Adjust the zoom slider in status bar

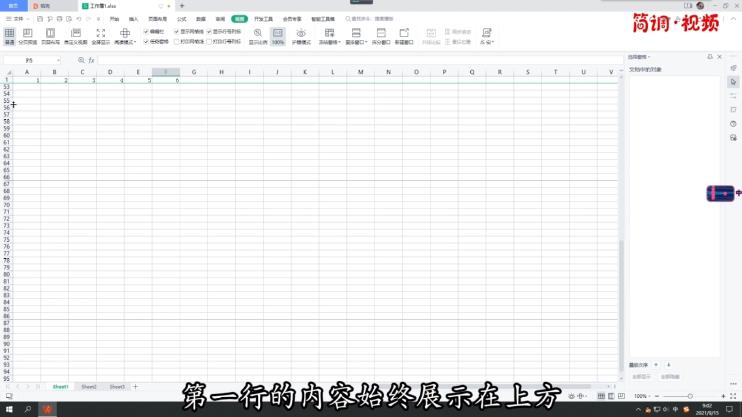tap(689, 396)
